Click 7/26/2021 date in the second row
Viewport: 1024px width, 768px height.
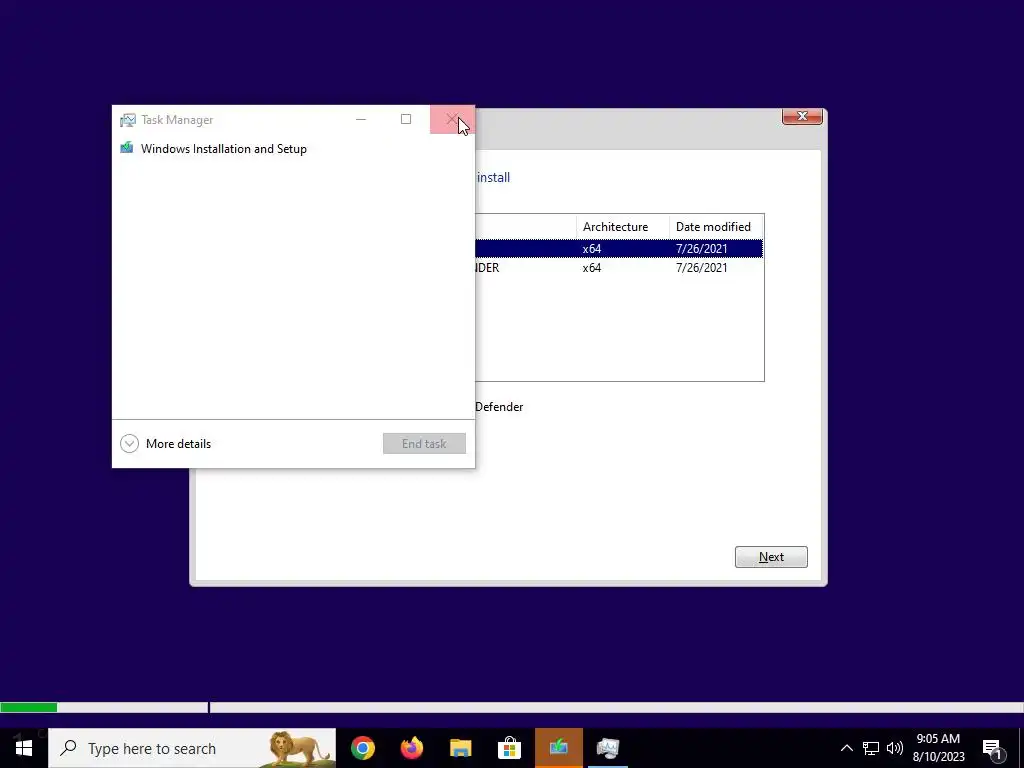click(701, 268)
